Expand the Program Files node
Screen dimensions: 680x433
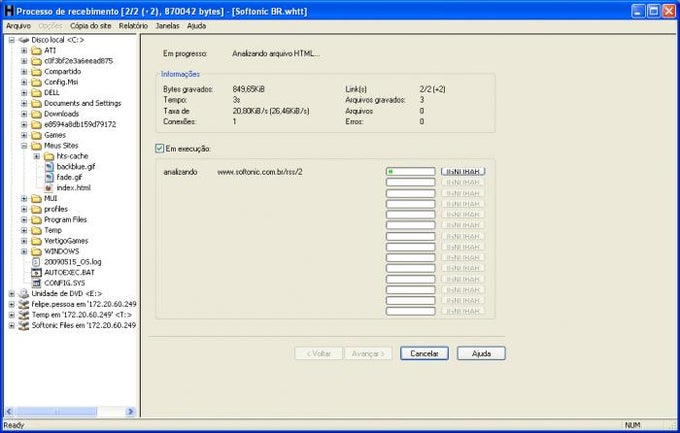pyautogui.click(x=24, y=220)
